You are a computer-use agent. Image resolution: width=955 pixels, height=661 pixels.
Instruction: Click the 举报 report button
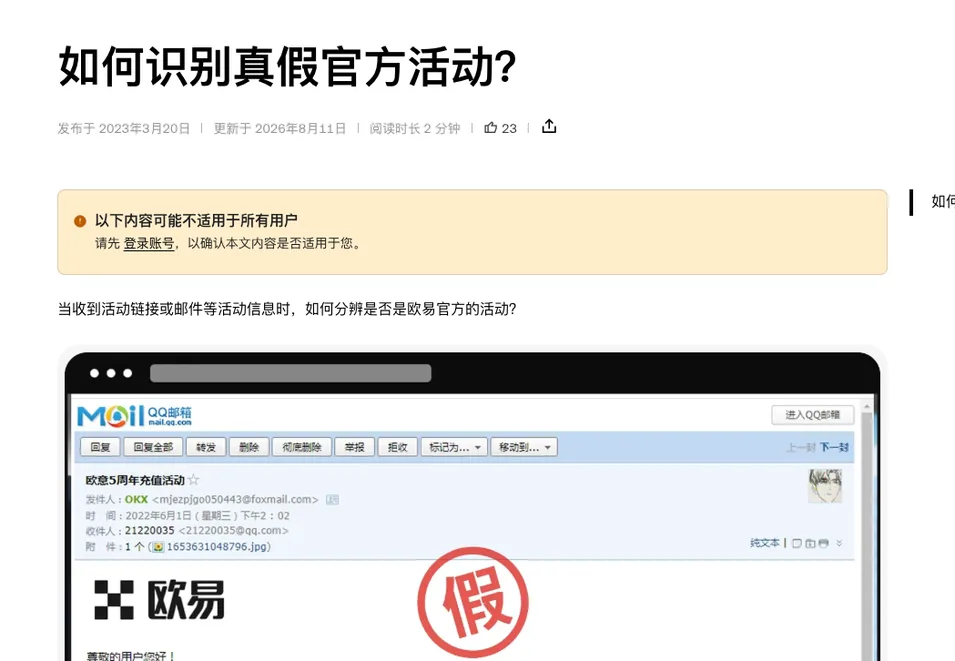tap(354, 447)
